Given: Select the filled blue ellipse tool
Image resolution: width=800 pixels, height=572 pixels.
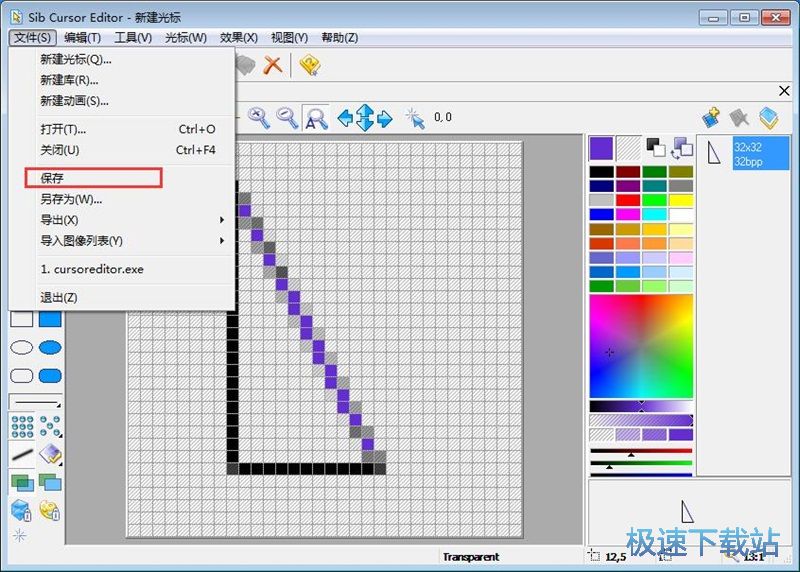Looking at the screenshot, I should [50, 348].
